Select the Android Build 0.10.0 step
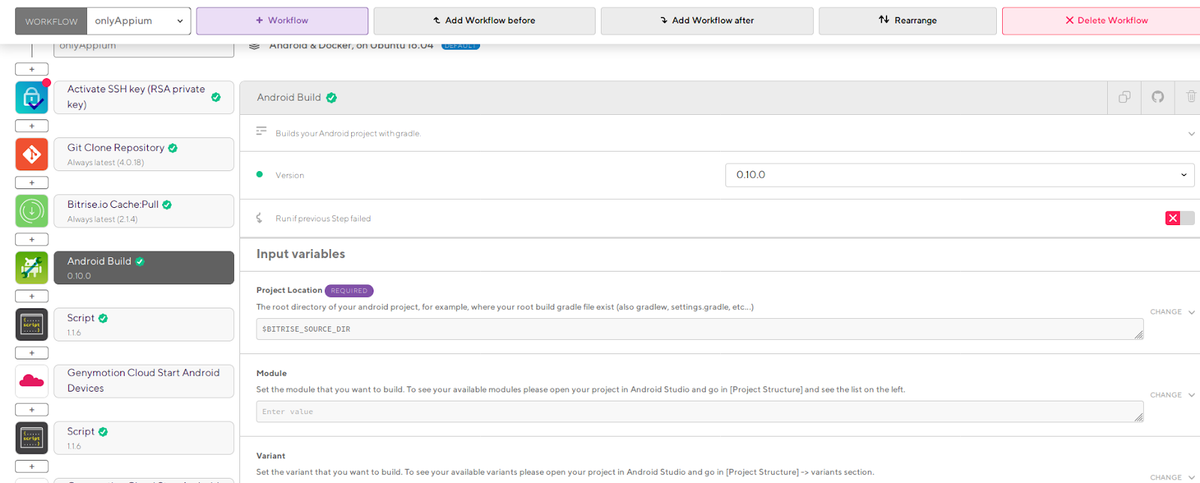The image size is (1200, 483). tap(144, 268)
